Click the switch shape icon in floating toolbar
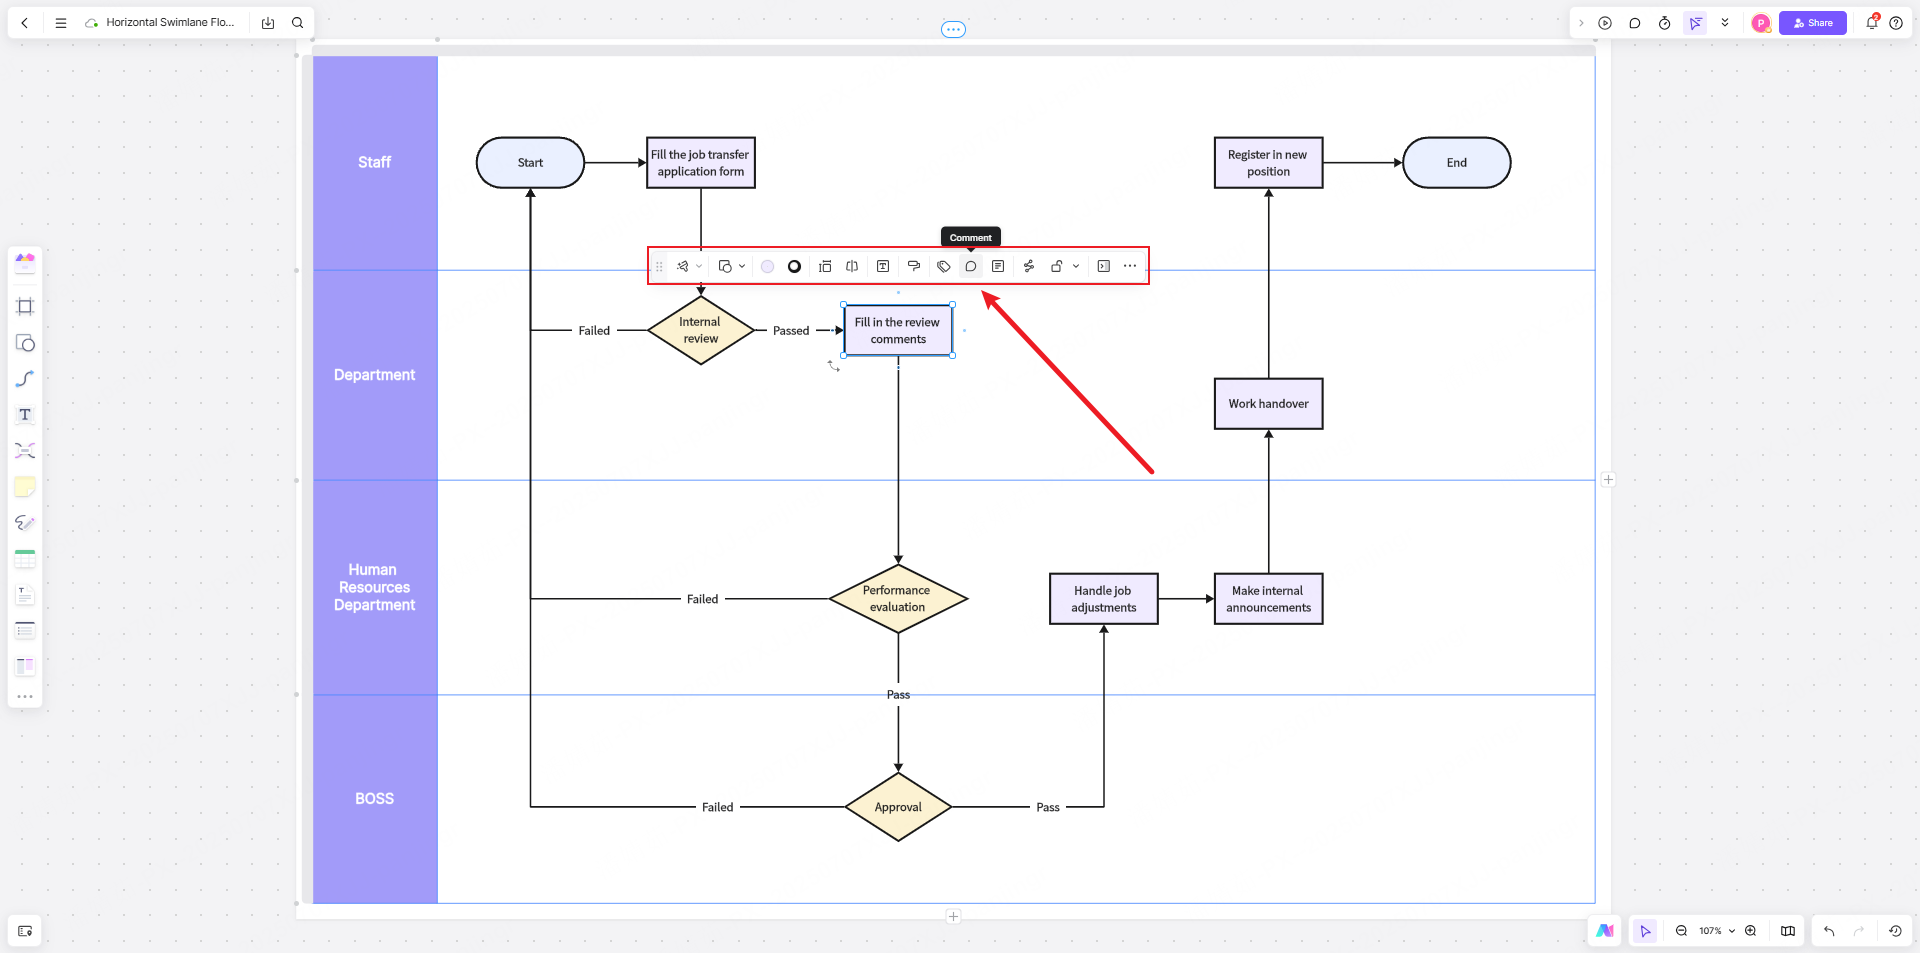 tap(725, 266)
